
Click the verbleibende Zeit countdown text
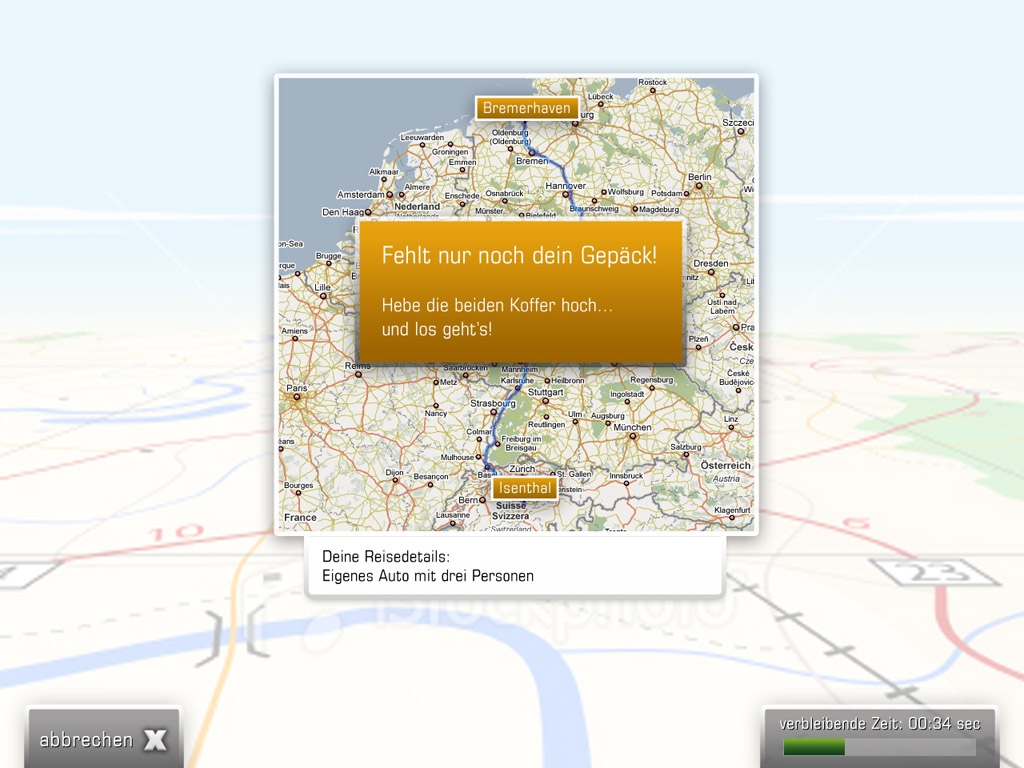click(879, 724)
